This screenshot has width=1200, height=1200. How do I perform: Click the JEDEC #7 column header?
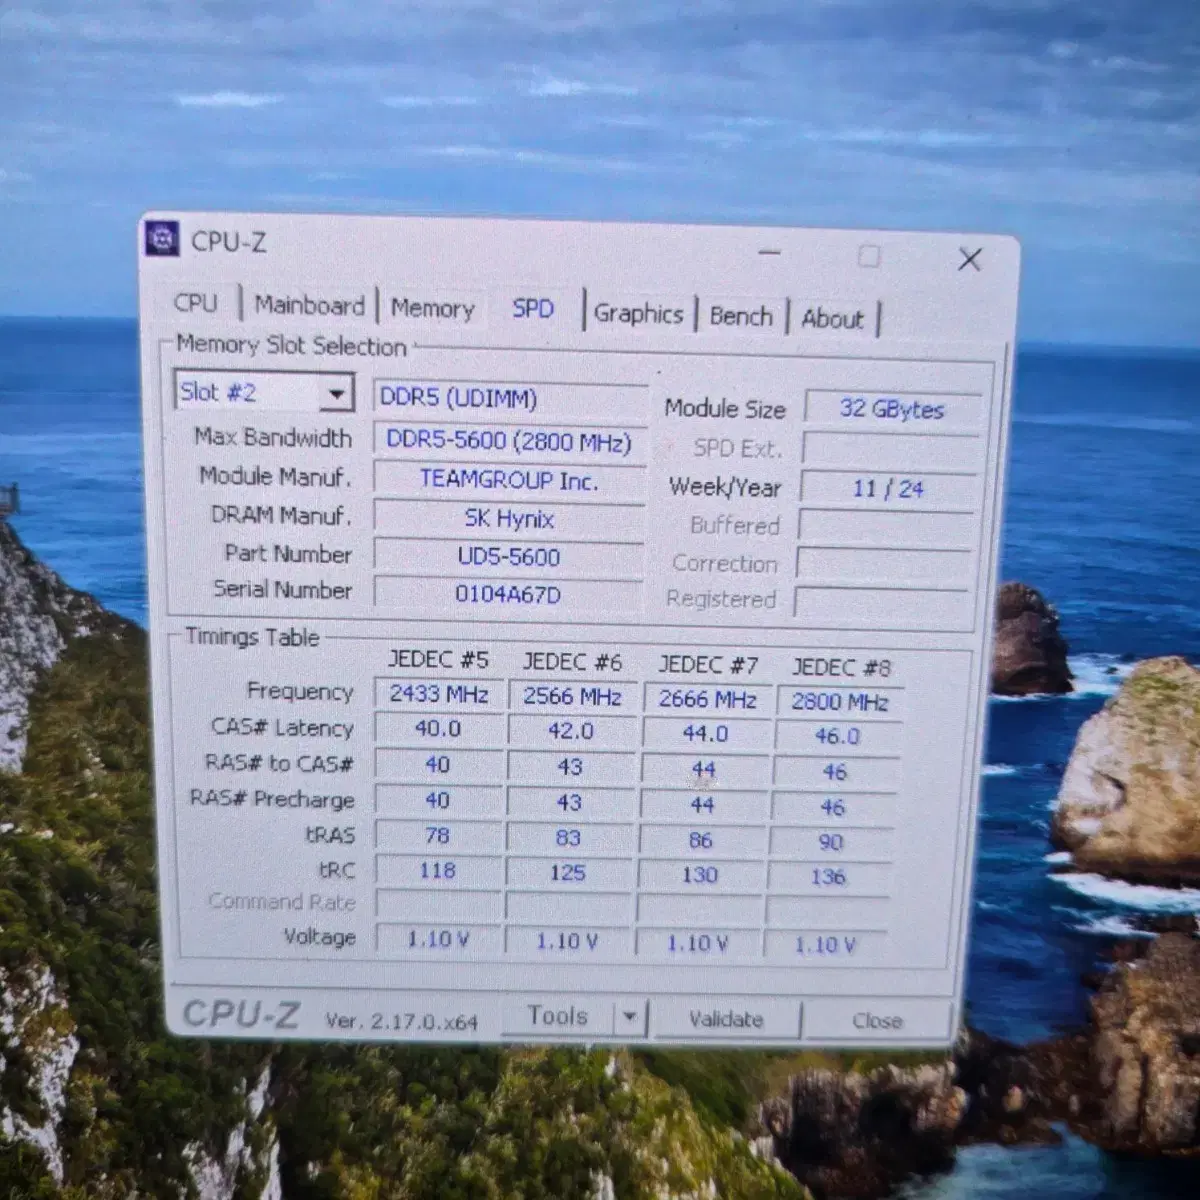coord(707,665)
